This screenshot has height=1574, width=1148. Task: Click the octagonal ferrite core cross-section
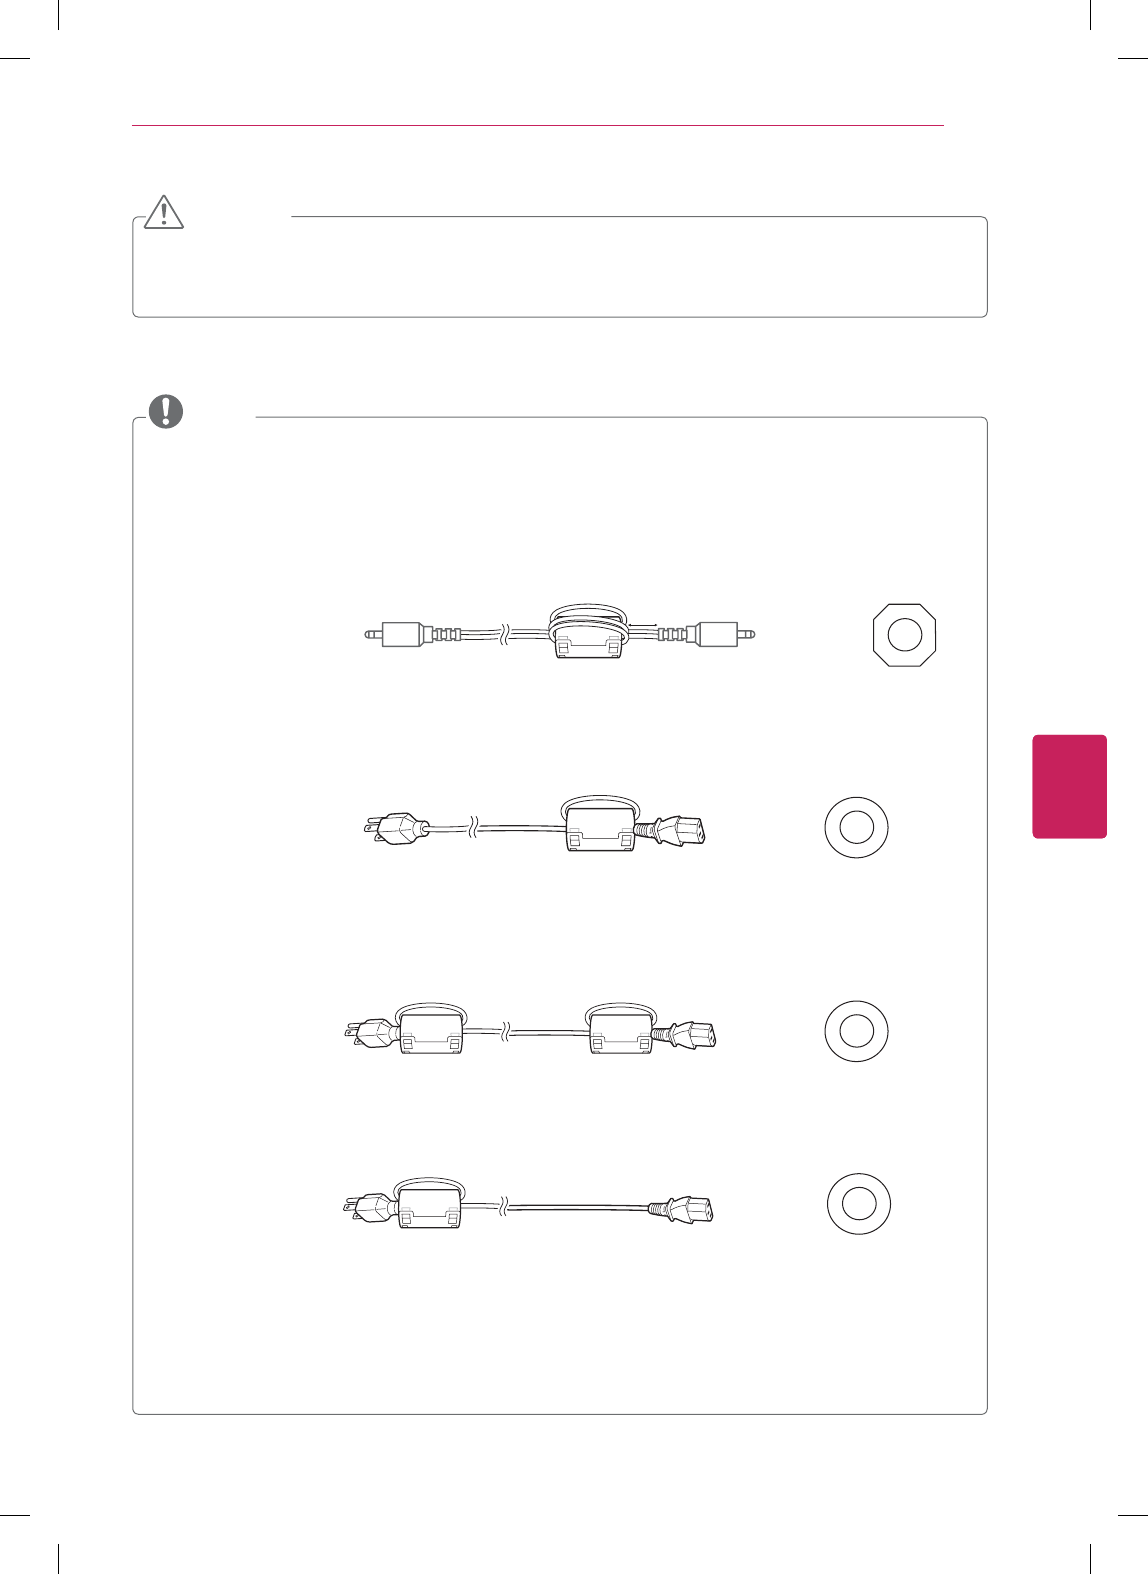(904, 634)
